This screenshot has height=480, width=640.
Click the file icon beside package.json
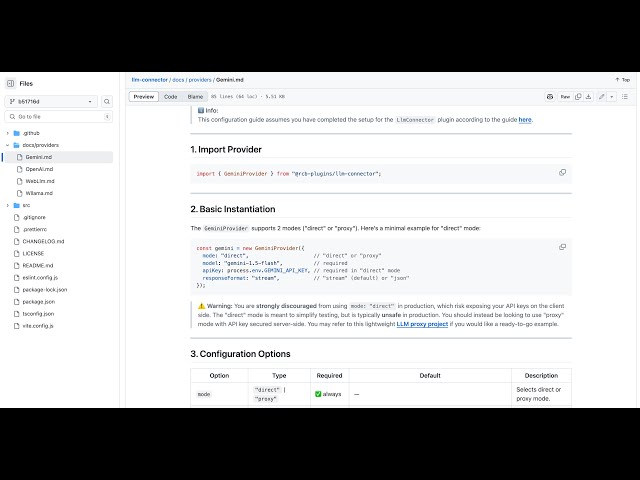point(17,302)
